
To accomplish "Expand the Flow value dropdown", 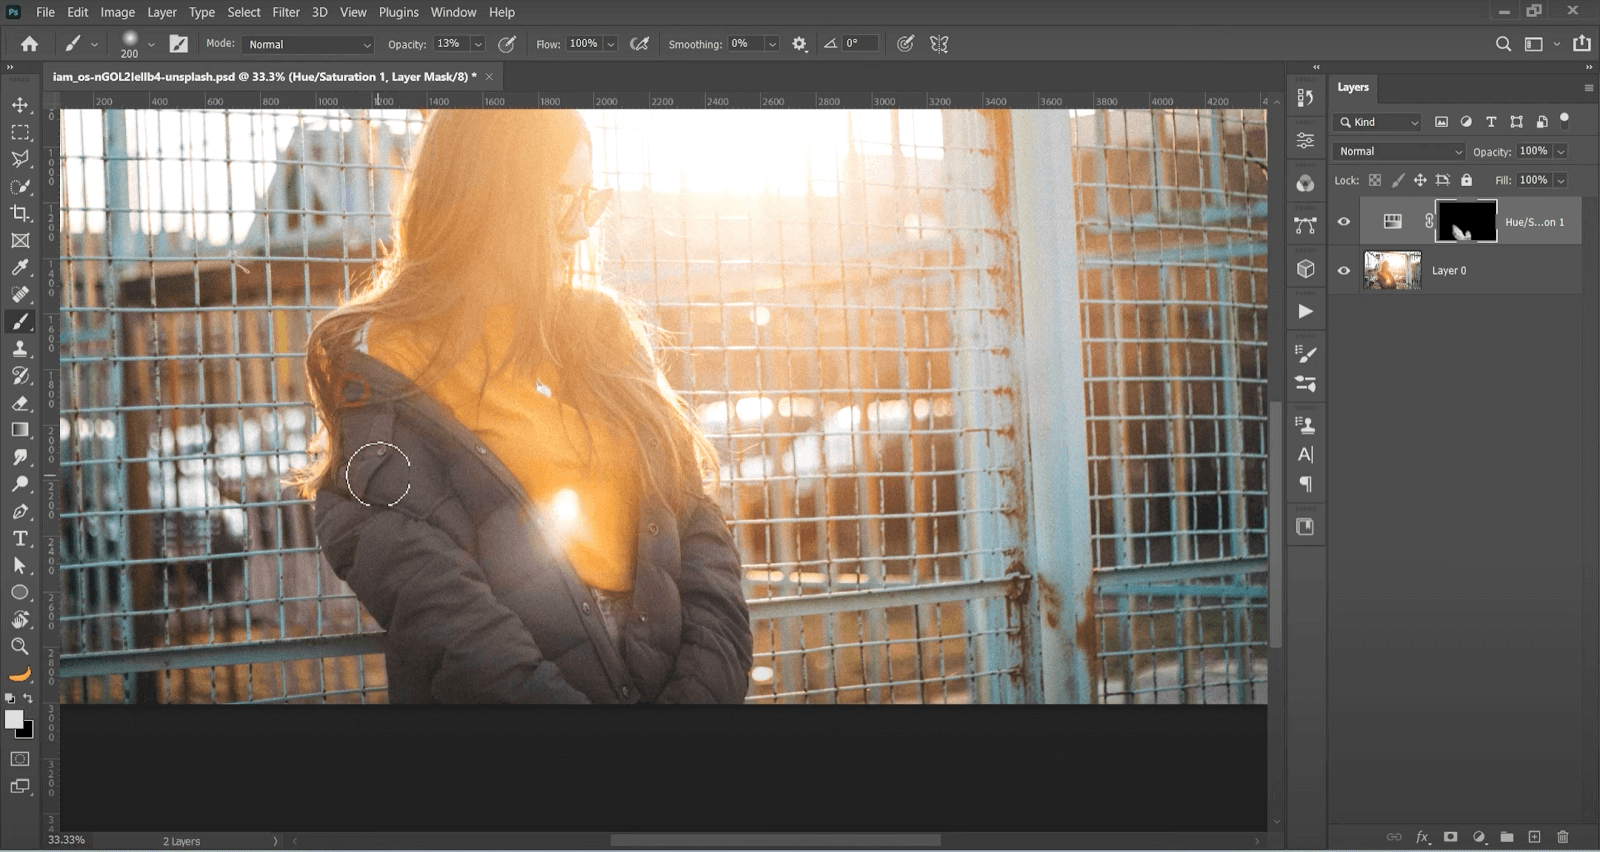I will pos(610,44).
